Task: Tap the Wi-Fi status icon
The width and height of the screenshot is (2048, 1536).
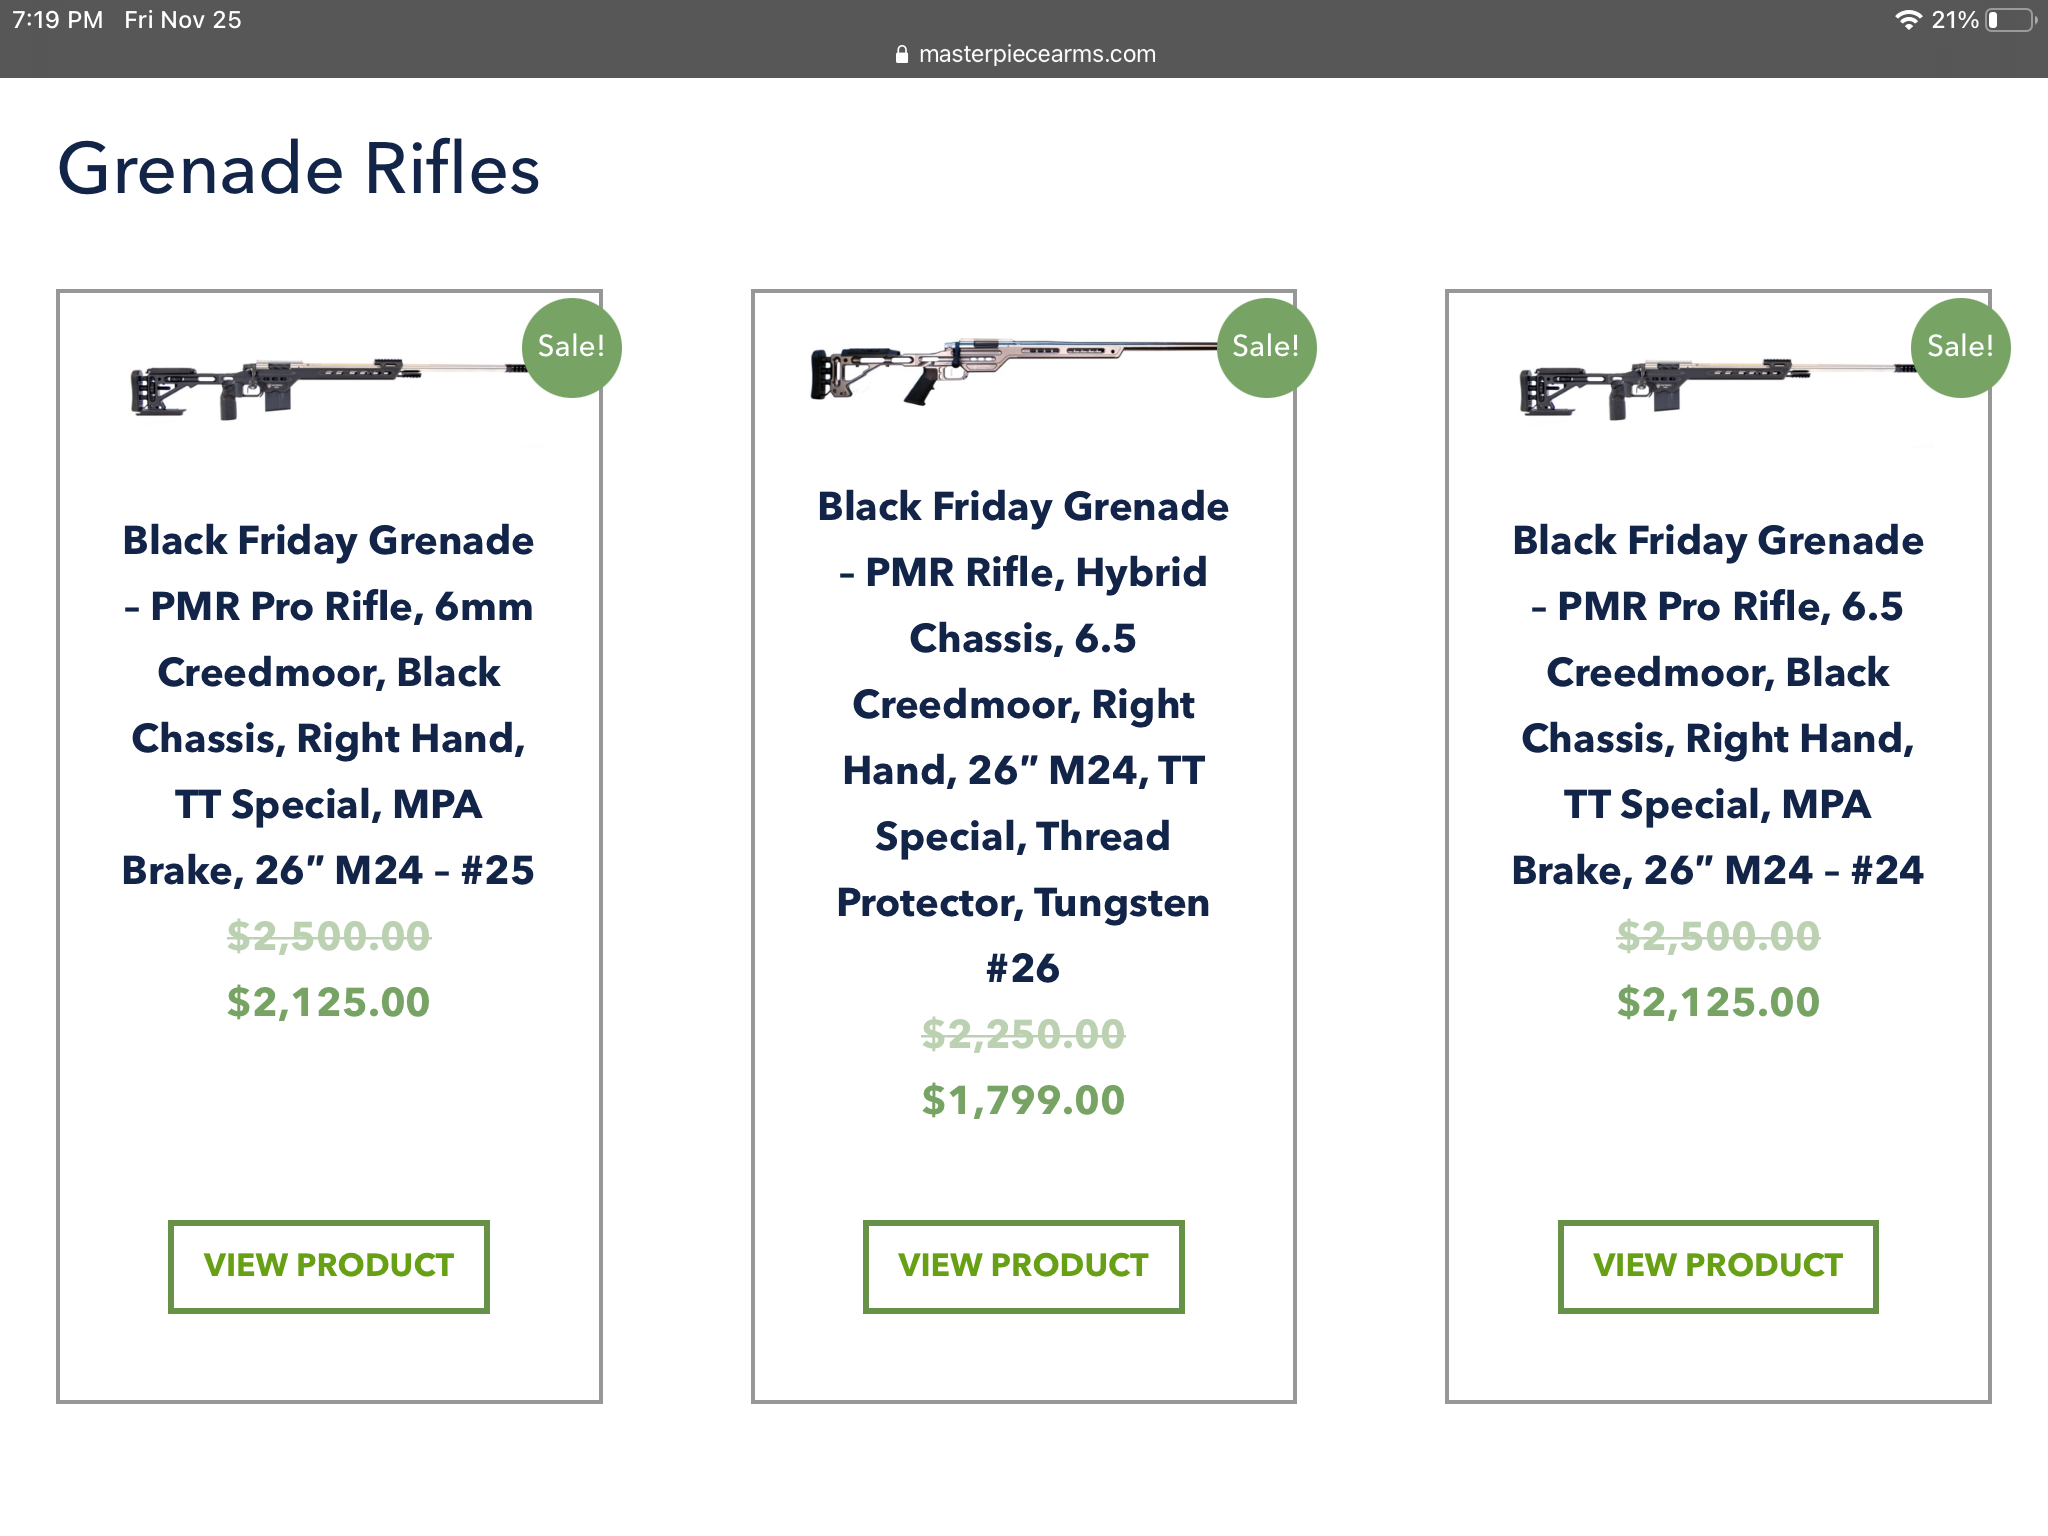Action: click(1908, 20)
